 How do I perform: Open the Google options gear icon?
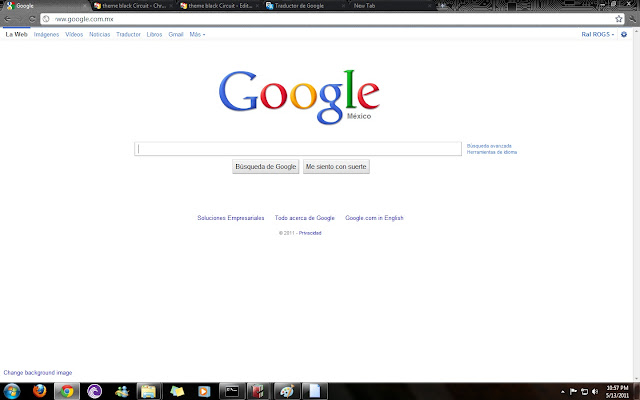(x=624, y=34)
